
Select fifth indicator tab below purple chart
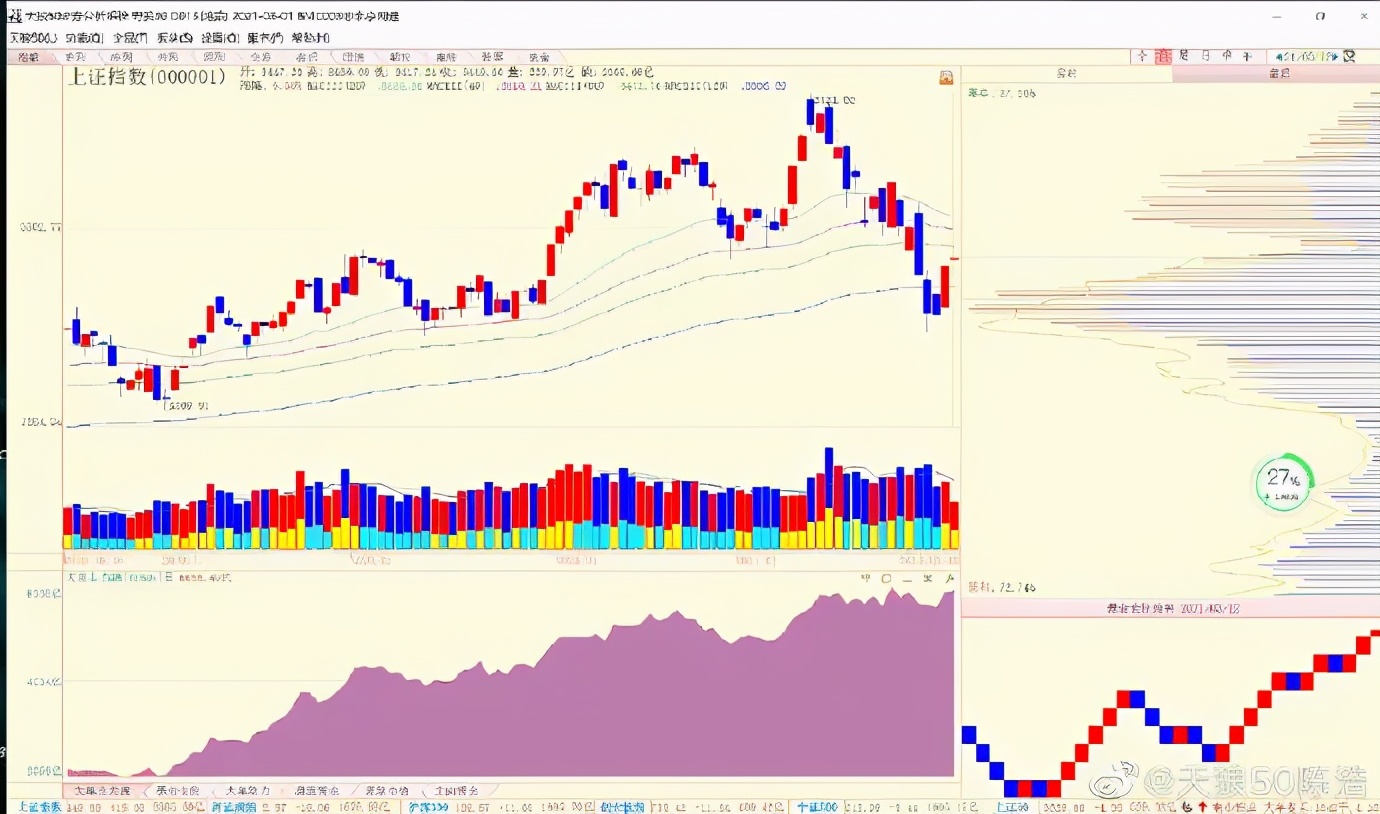(386, 790)
